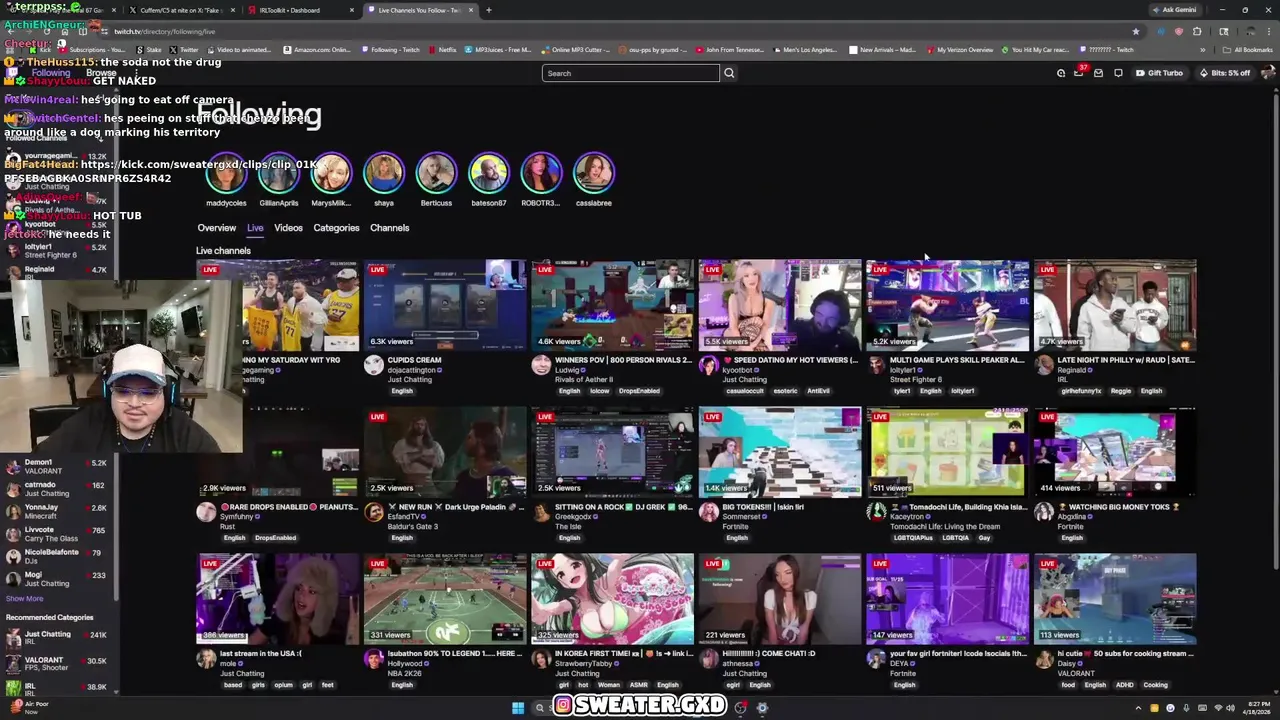Open VALORANT recommended category in sidebar

tap(57, 664)
